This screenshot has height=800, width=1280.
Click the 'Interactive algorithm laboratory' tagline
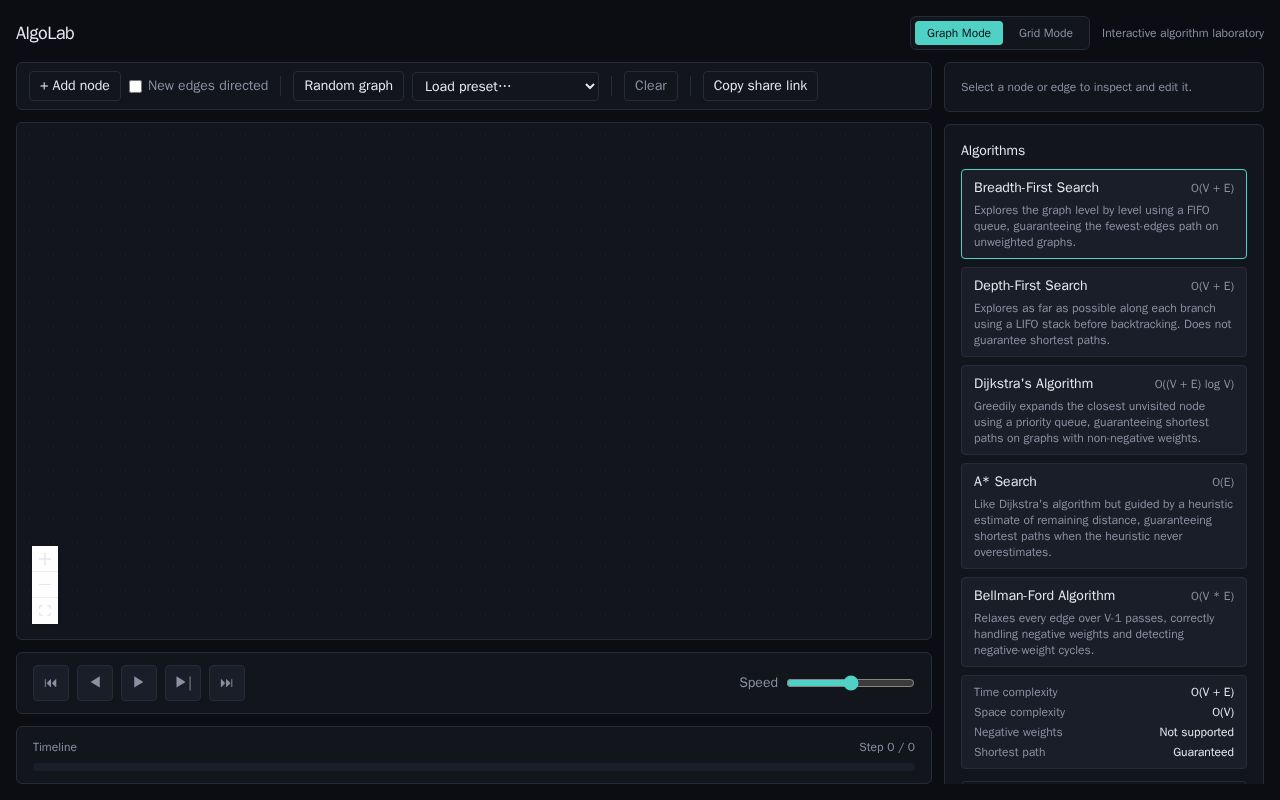click(1183, 33)
